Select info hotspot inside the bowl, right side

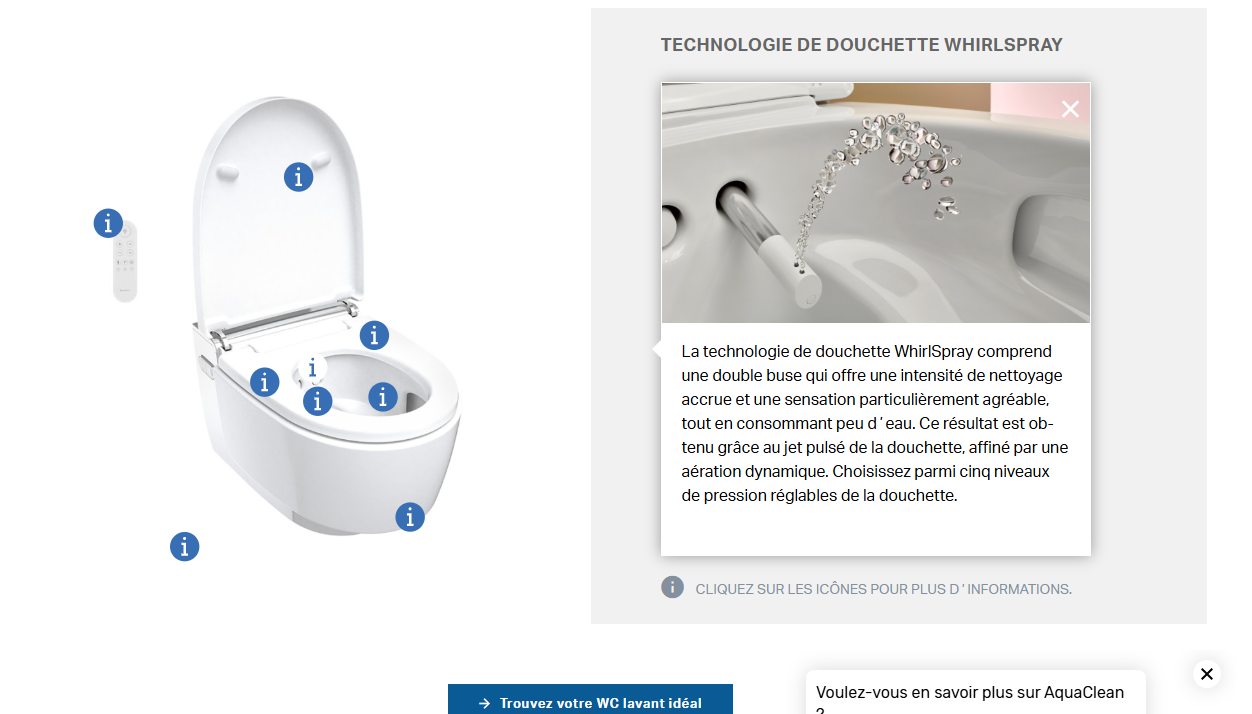pyautogui.click(x=383, y=397)
